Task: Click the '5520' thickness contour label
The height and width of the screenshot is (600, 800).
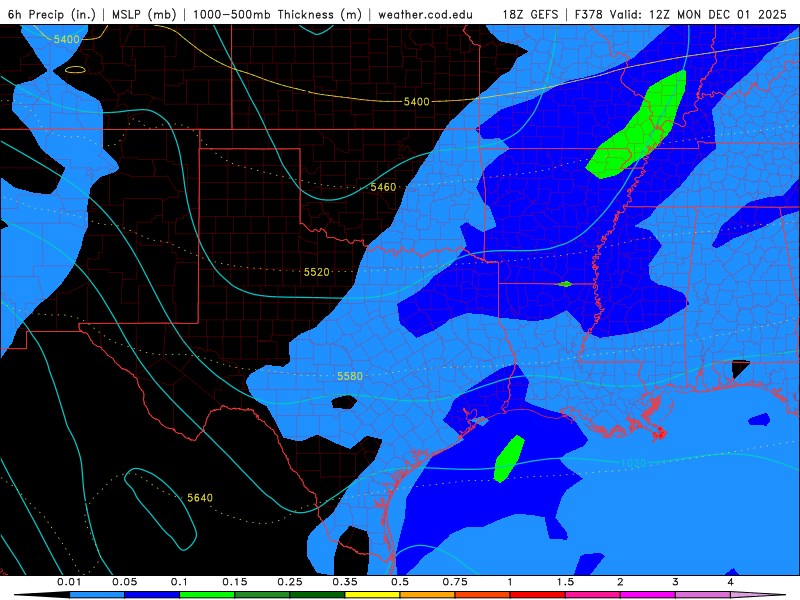Action: click(317, 272)
